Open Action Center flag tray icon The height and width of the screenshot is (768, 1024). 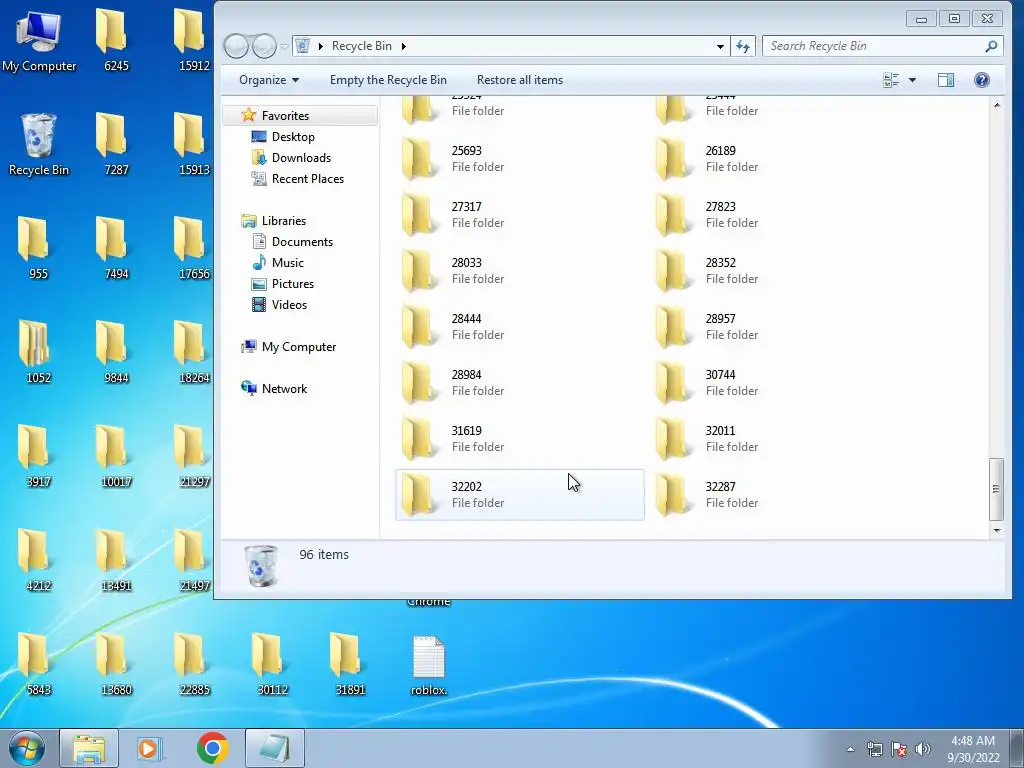pos(899,749)
